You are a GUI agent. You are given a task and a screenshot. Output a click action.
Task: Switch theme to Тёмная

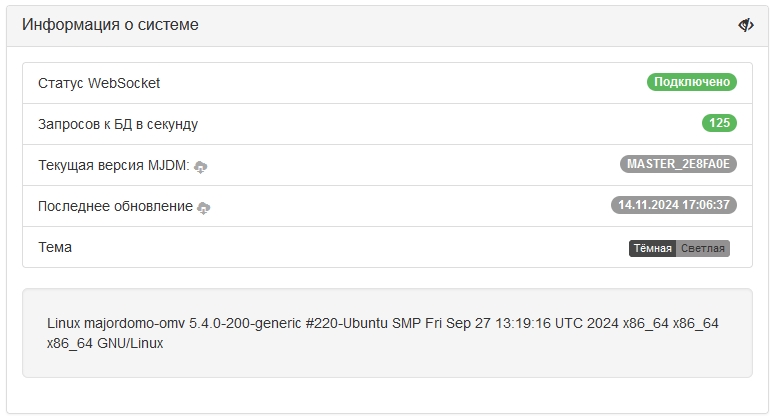(x=652, y=248)
